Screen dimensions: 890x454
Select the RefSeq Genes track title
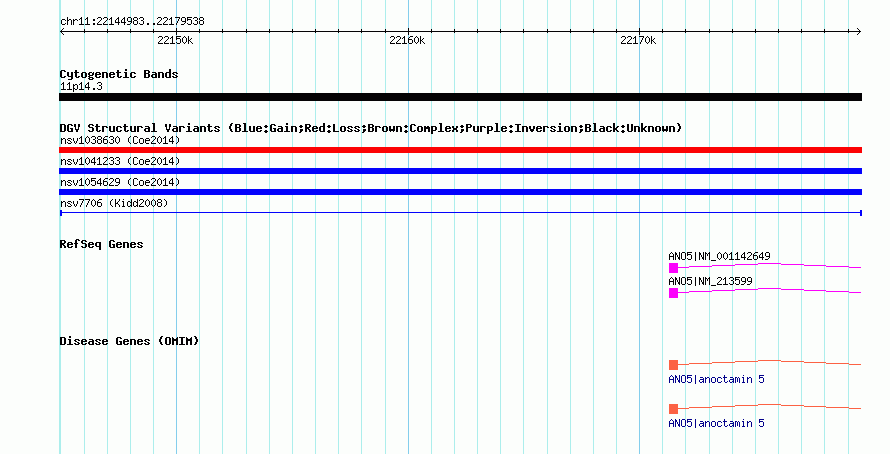pos(101,245)
